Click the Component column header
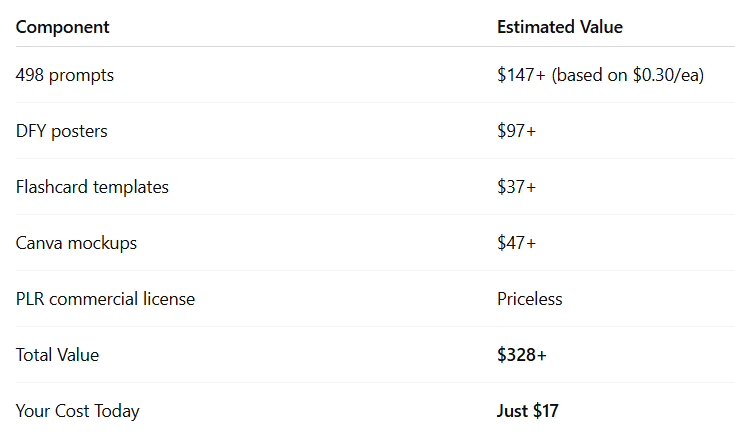The width and height of the screenshot is (735, 438). coord(62,27)
